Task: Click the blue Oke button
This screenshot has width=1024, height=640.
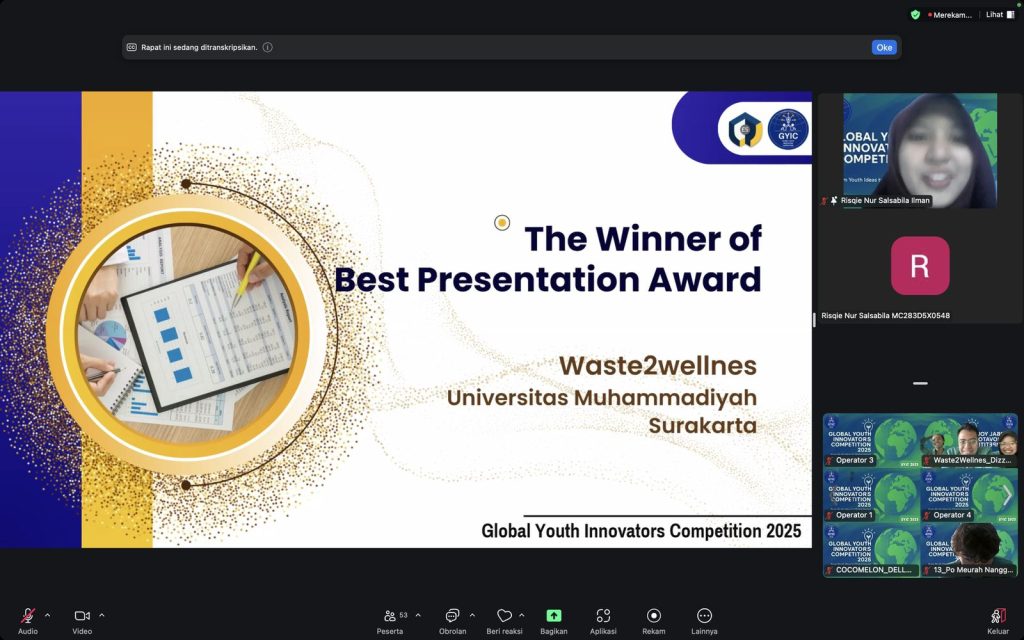Action: pos(884,47)
